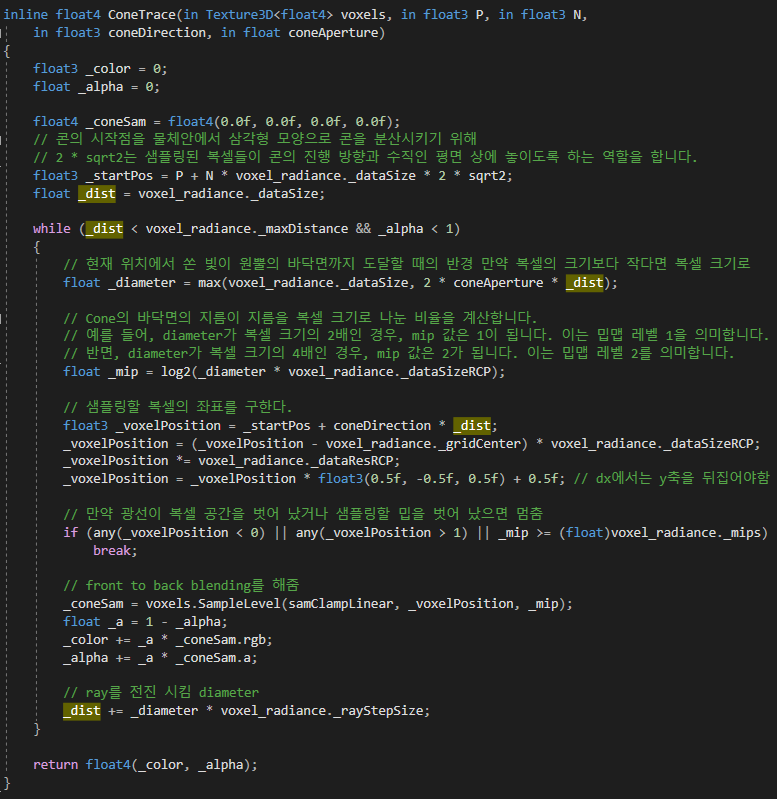Click highlighted _dist inside the while condition

104,229
